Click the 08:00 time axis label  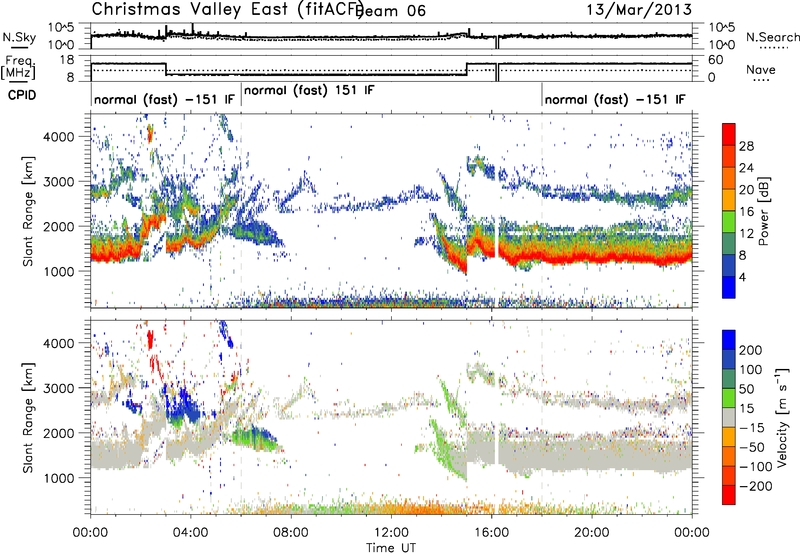(x=291, y=533)
